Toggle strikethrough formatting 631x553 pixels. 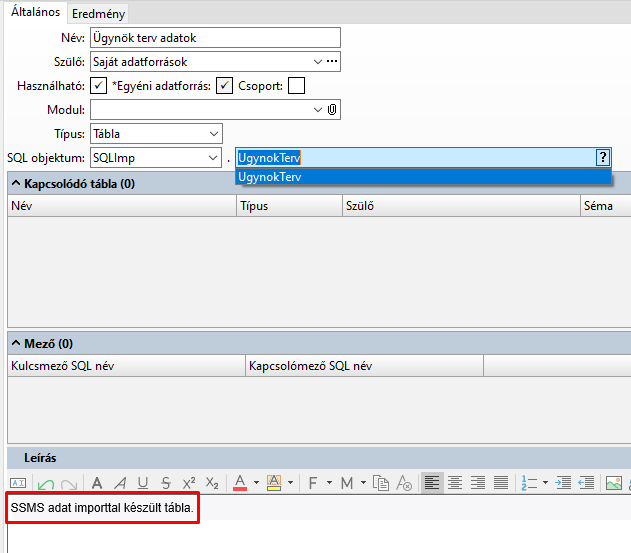pos(166,483)
